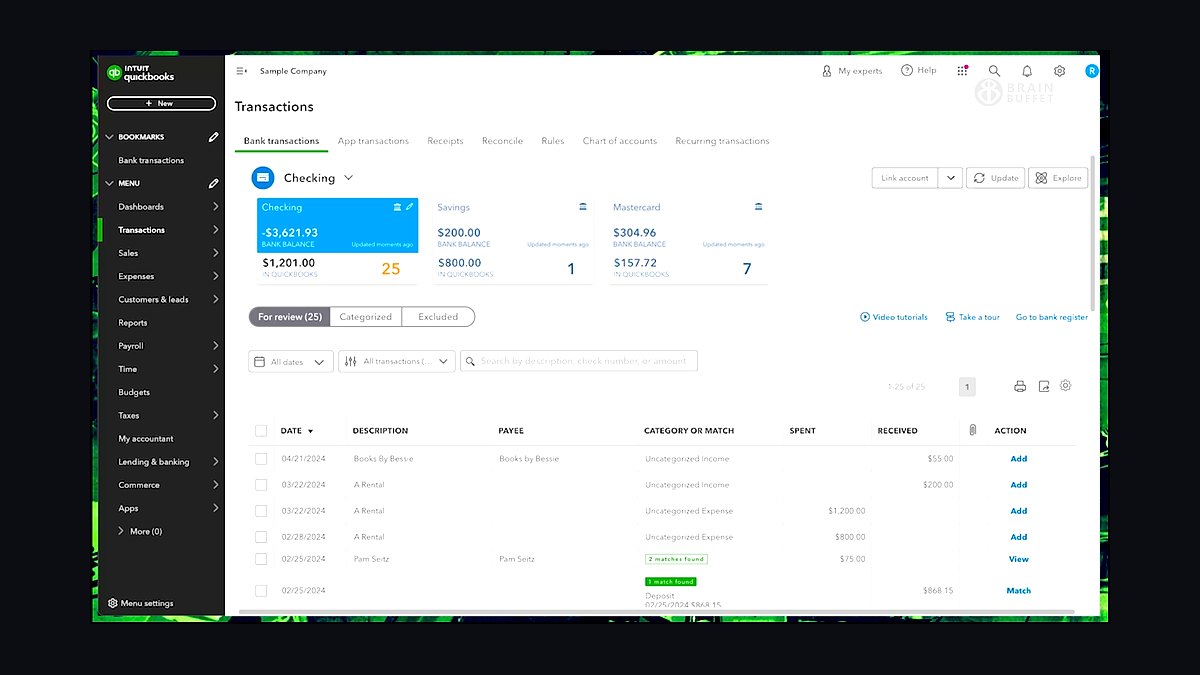View the Pam Seitz matches

click(1019, 559)
